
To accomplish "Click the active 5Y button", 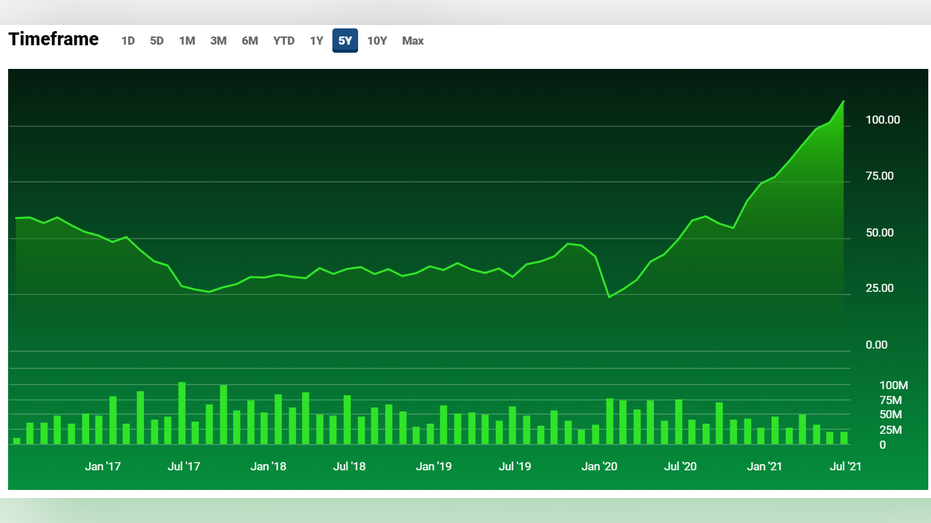I will point(345,41).
